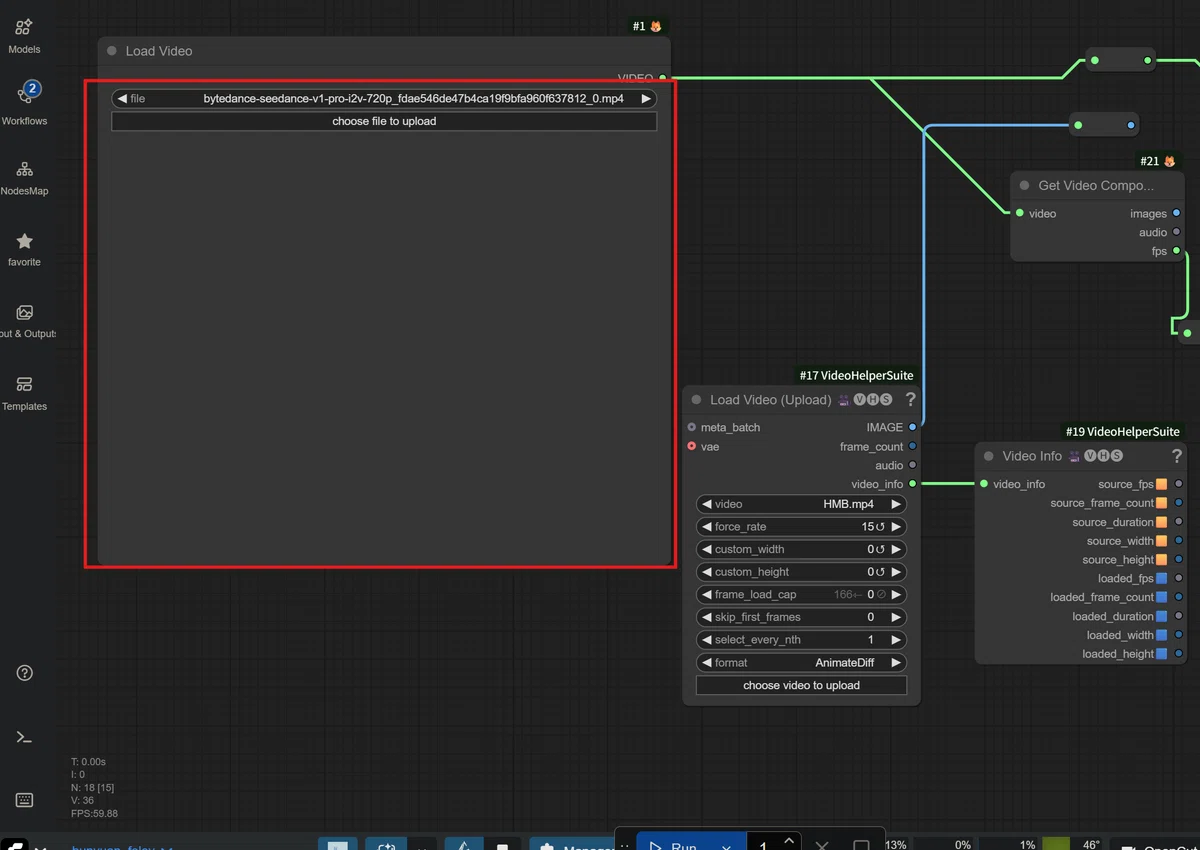This screenshot has width=1200, height=850.
Task: Click the video_info input socket on Video Info
Action: click(984, 484)
